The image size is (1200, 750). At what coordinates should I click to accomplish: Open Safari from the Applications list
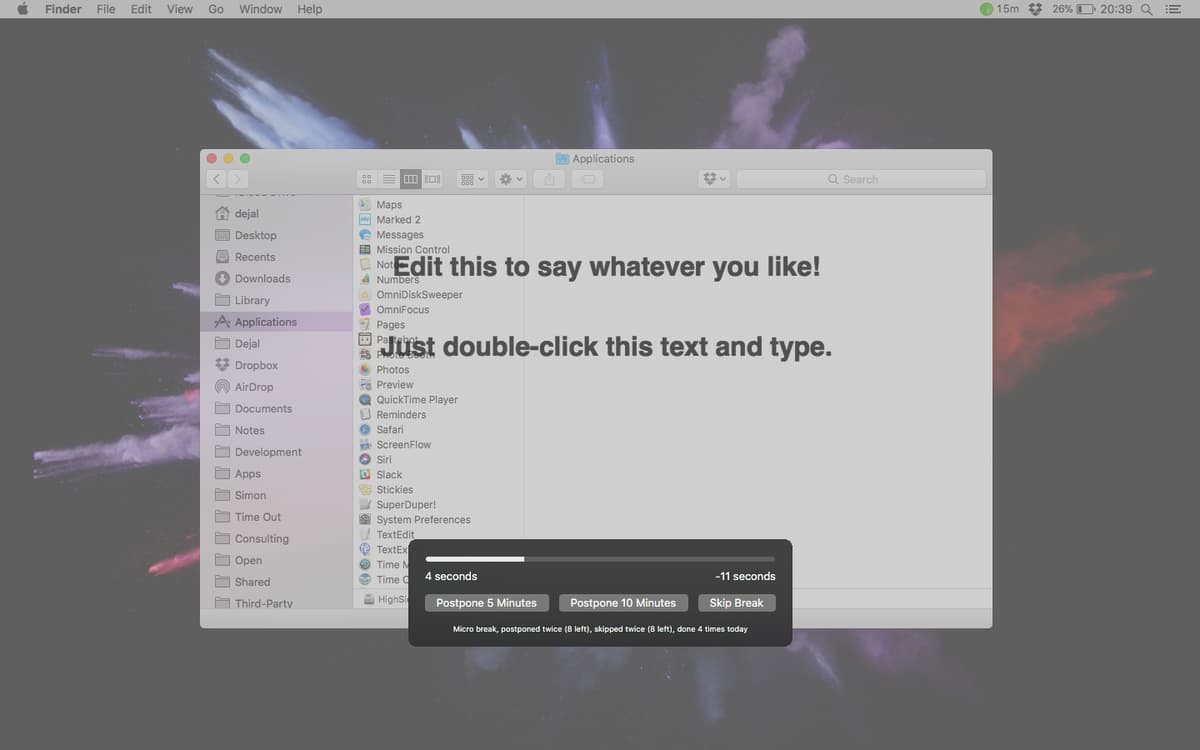(x=389, y=429)
